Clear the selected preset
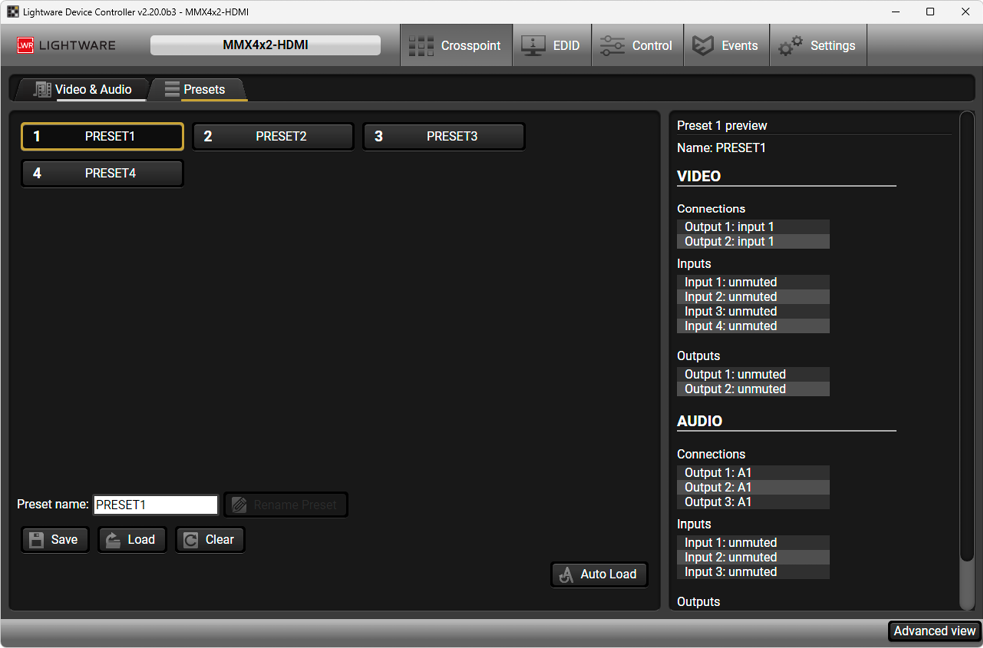Screen dimensions: 983x648 [x=210, y=540]
